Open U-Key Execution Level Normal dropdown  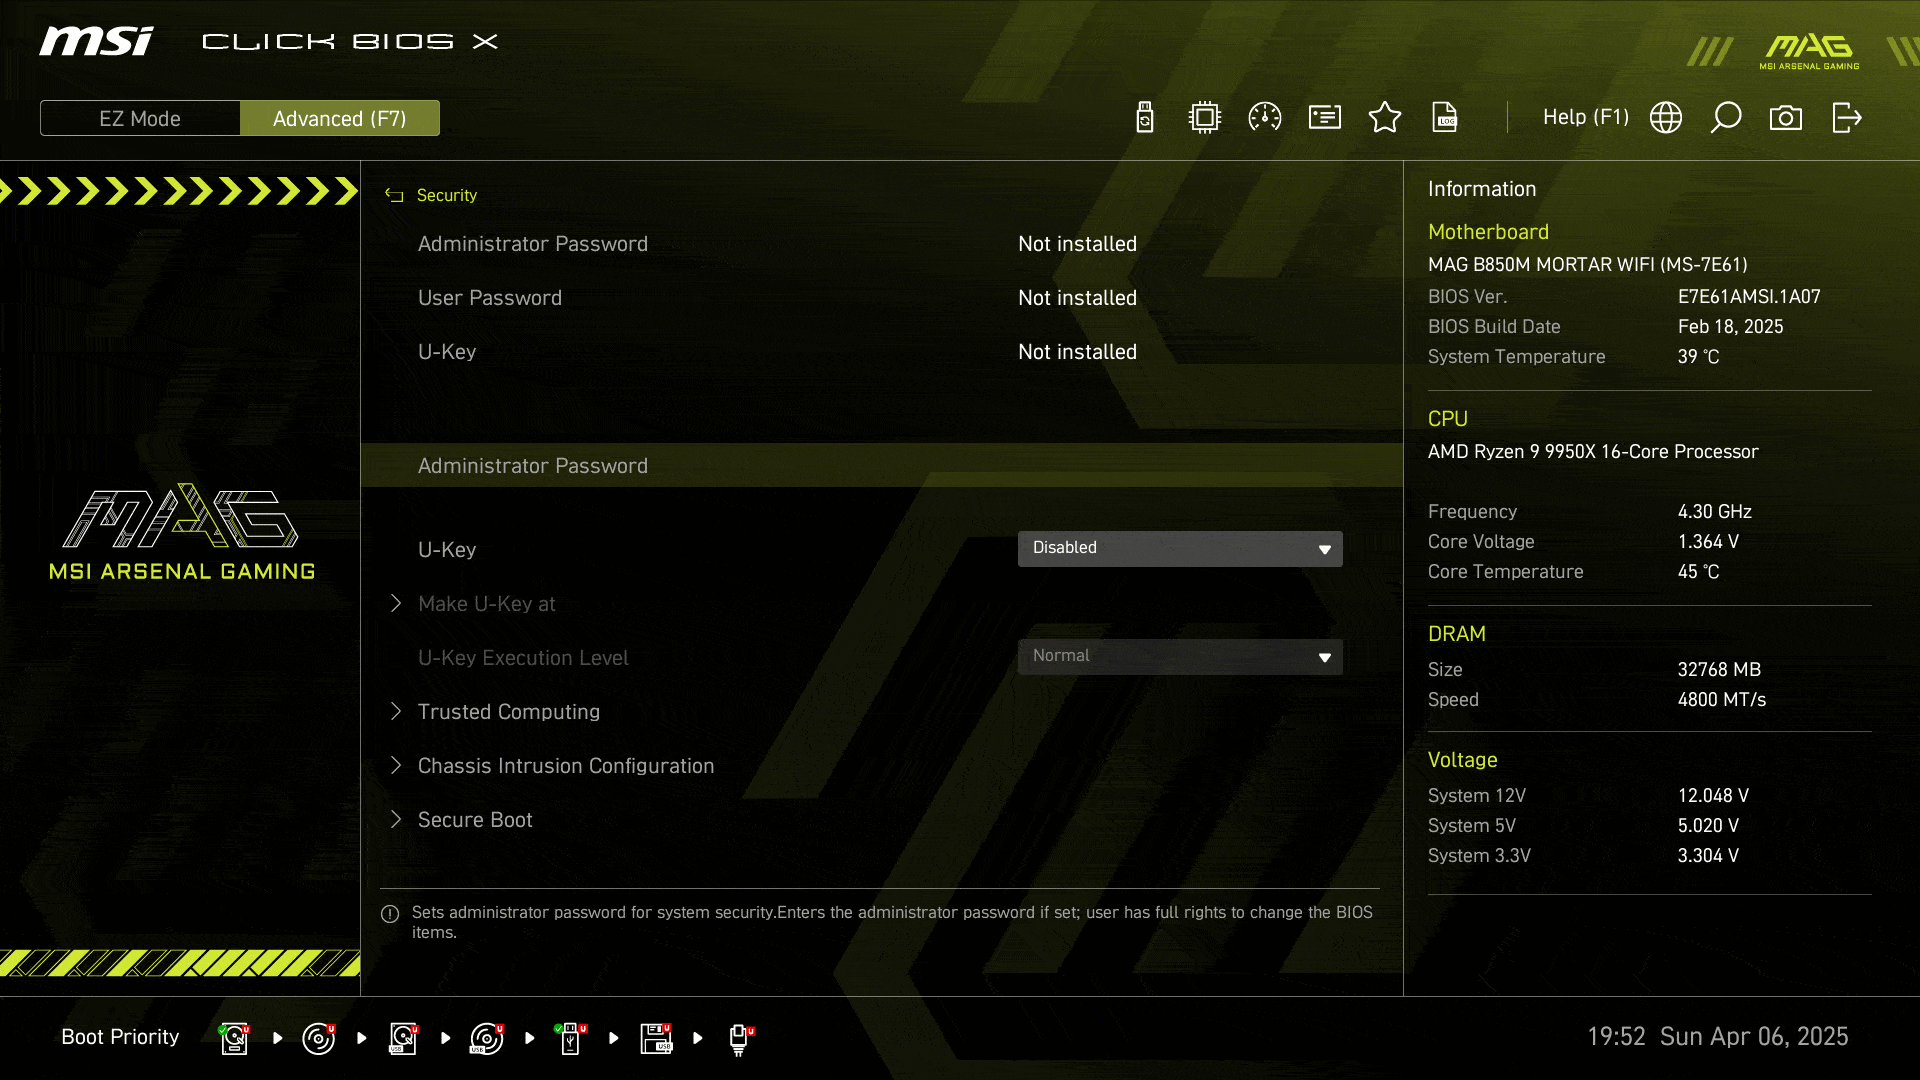click(1180, 656)
